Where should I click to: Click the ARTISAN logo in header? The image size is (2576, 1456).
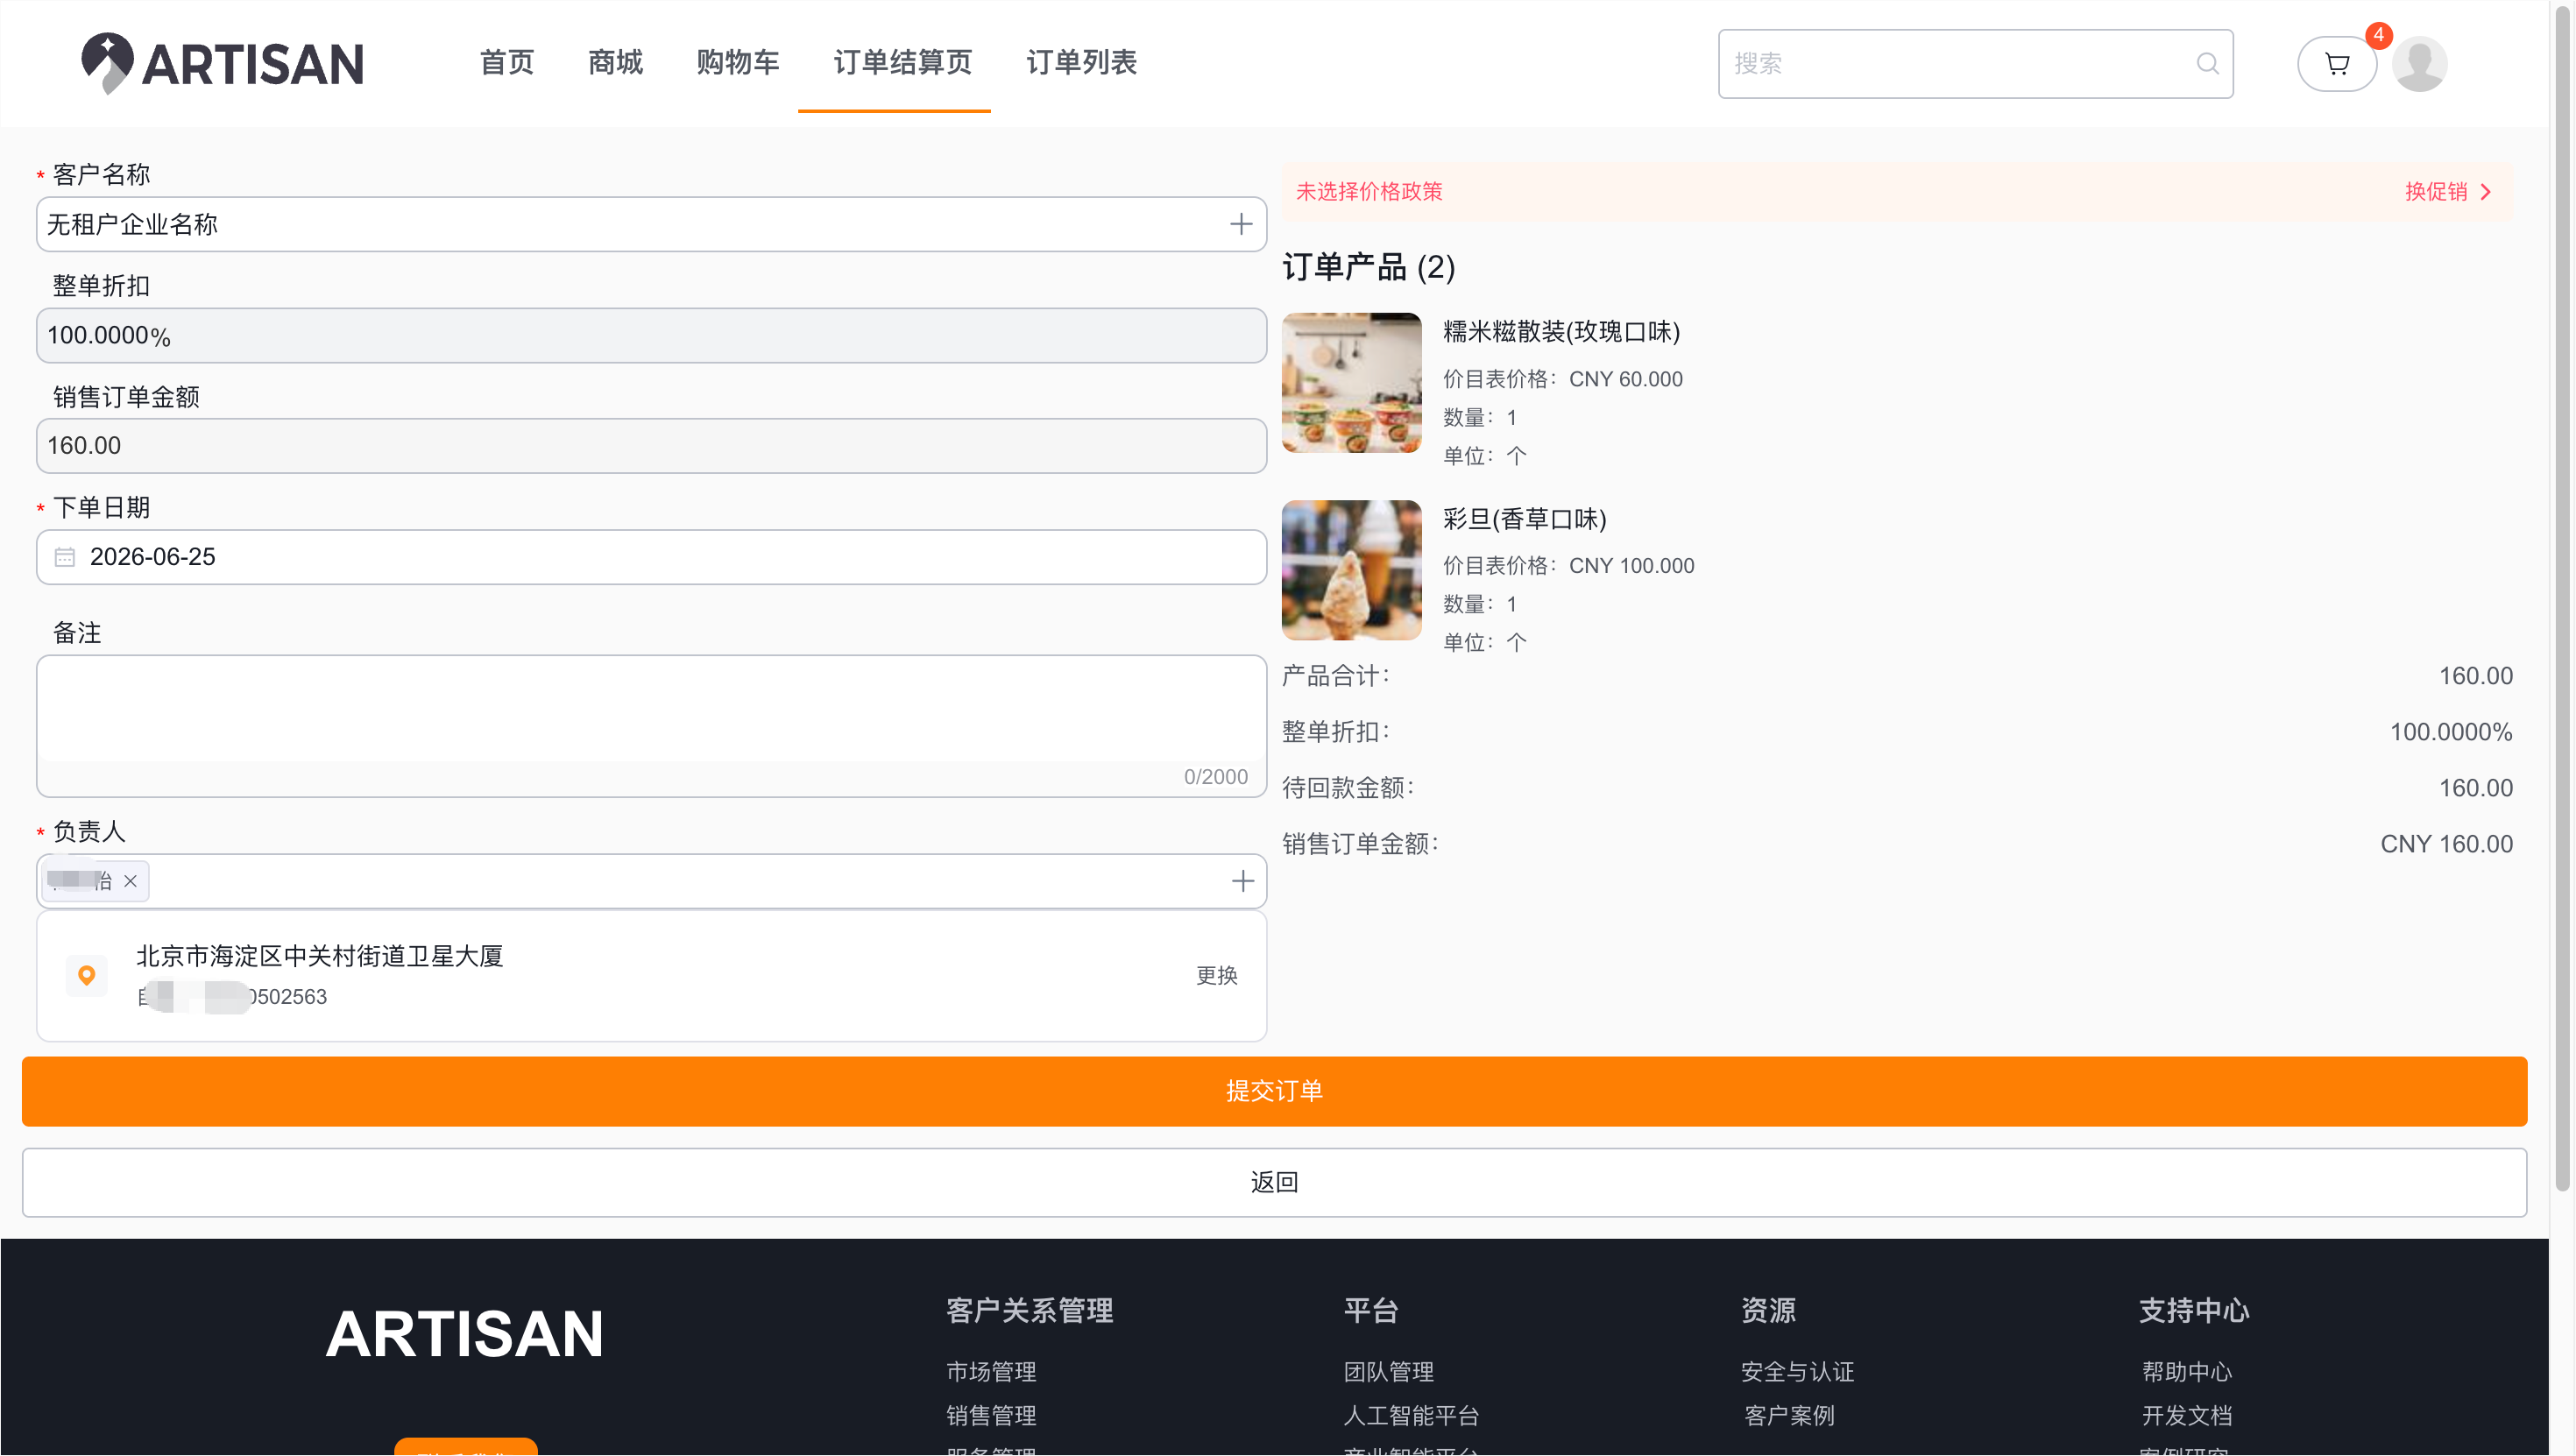[x=222, y=63]
